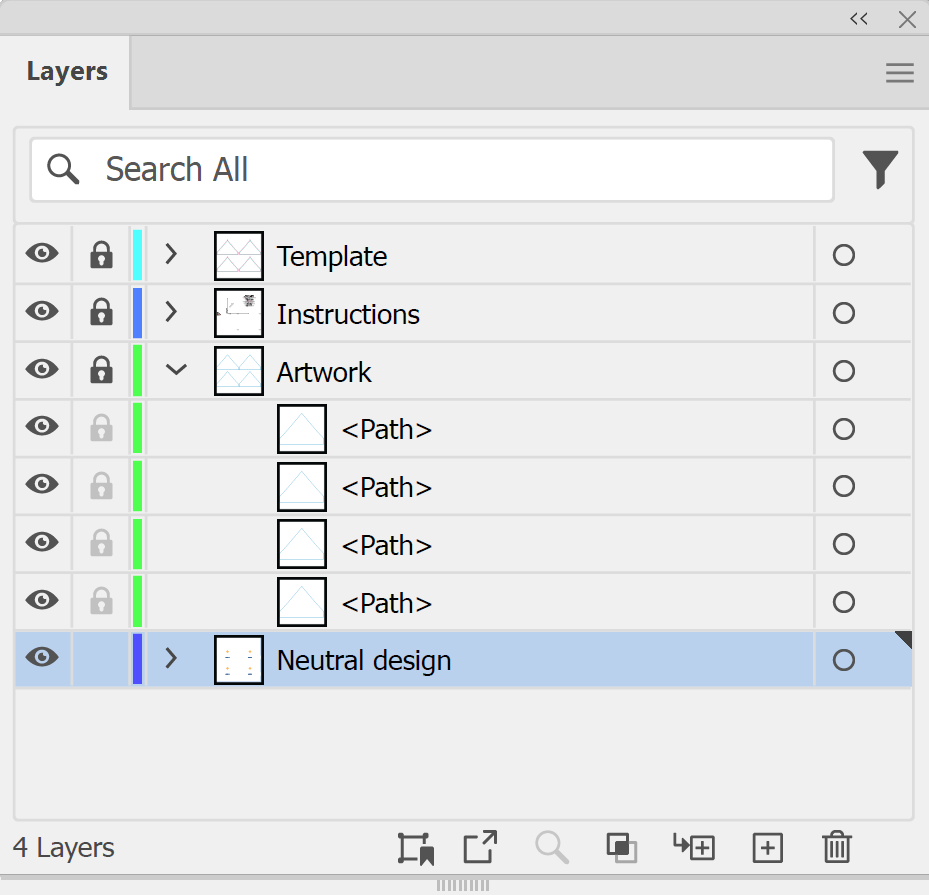Viewport: 929px width, 895px height.
Task: Toggle visibility of first Path item
Action: tap(42, 426)
